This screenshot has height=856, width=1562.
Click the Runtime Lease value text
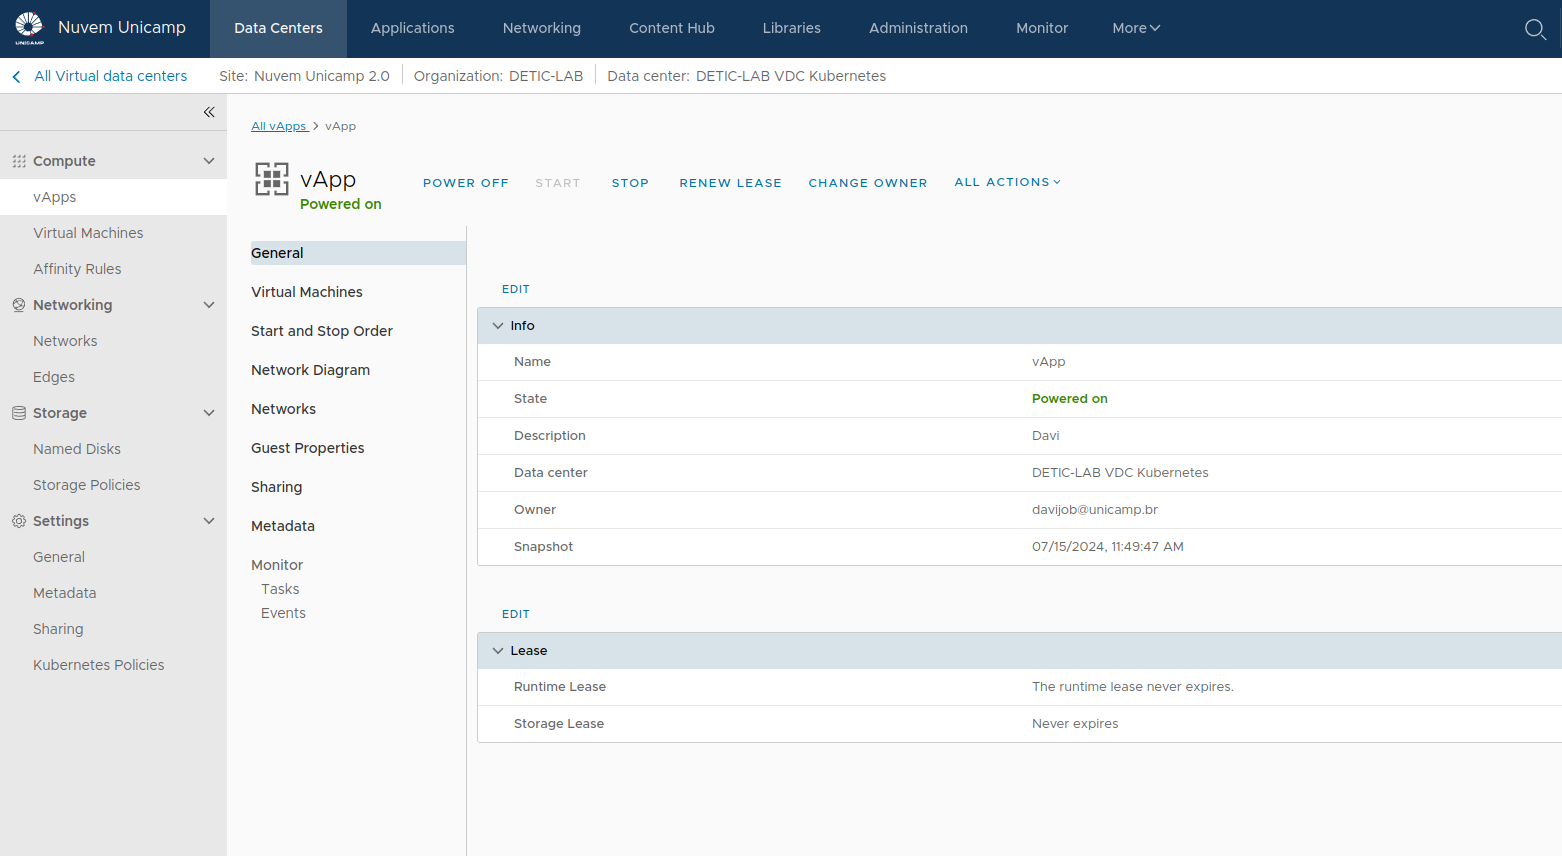tap(1133, 687)
